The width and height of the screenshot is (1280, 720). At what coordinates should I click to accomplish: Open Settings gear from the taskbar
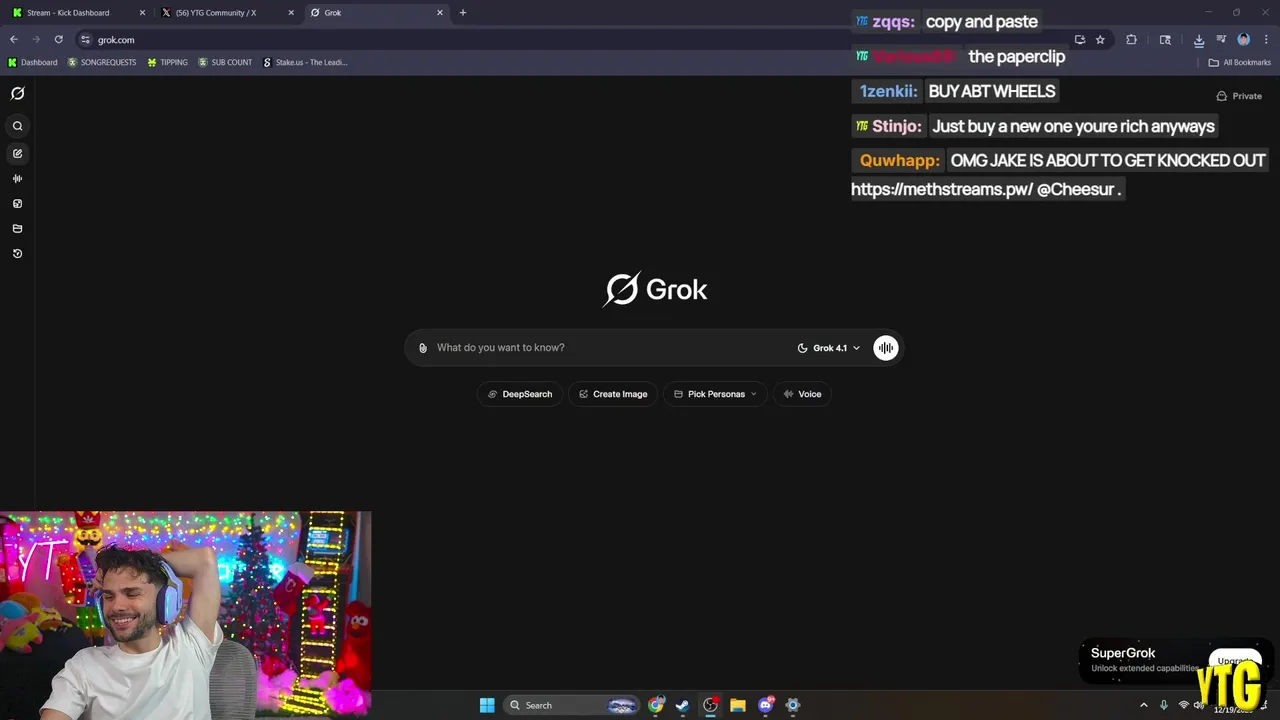pos(793,705)
